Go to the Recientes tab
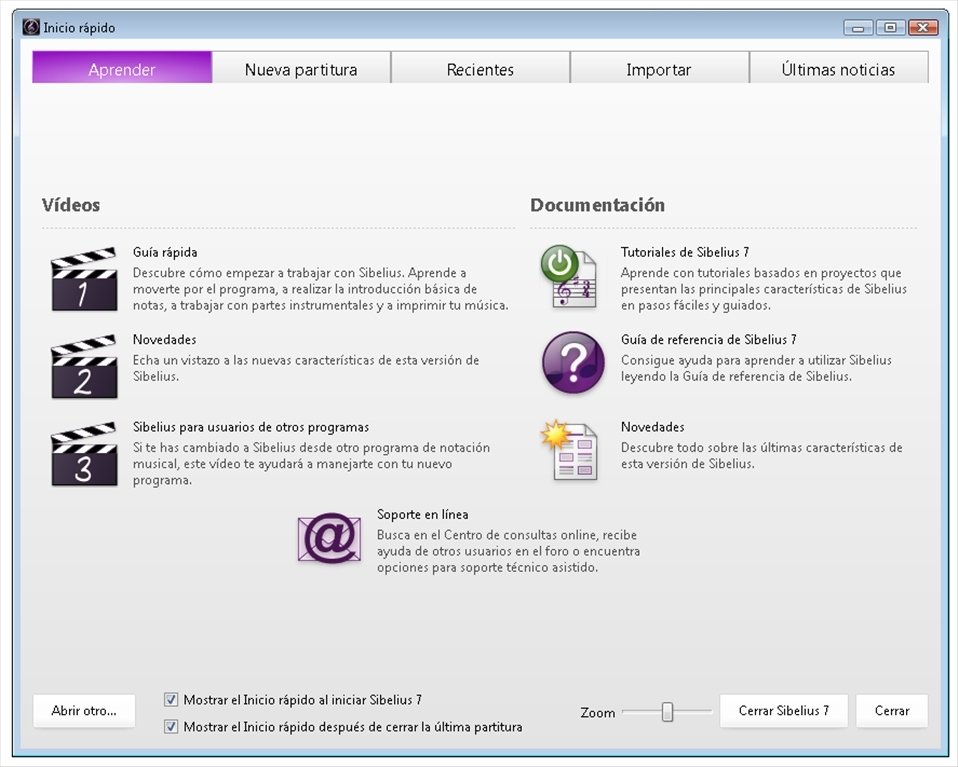This screenshot has height=767, width=958. click(480, 67)
